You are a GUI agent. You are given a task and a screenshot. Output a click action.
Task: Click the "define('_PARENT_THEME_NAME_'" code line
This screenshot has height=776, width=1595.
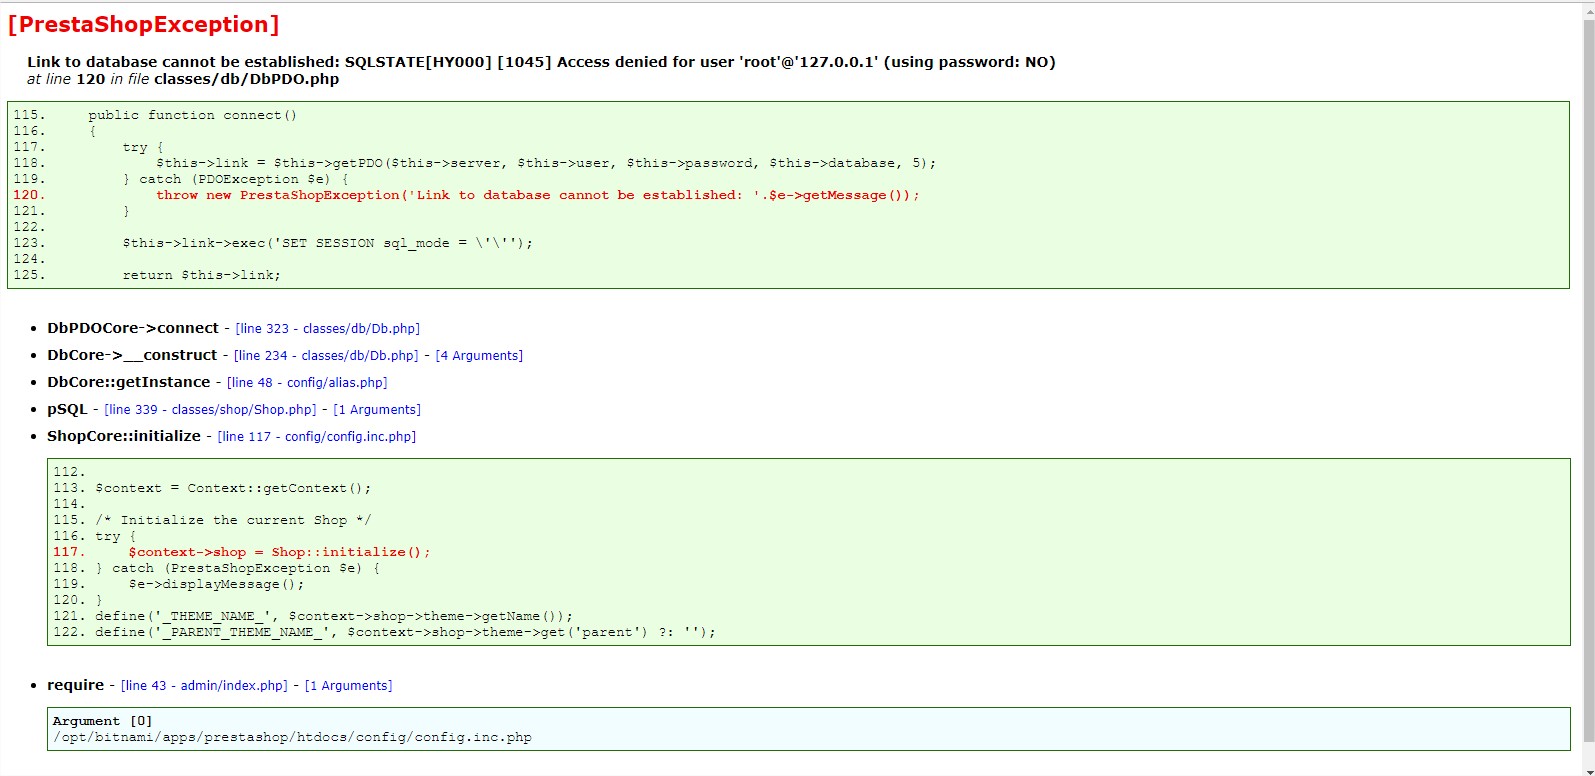pos(406,632)
